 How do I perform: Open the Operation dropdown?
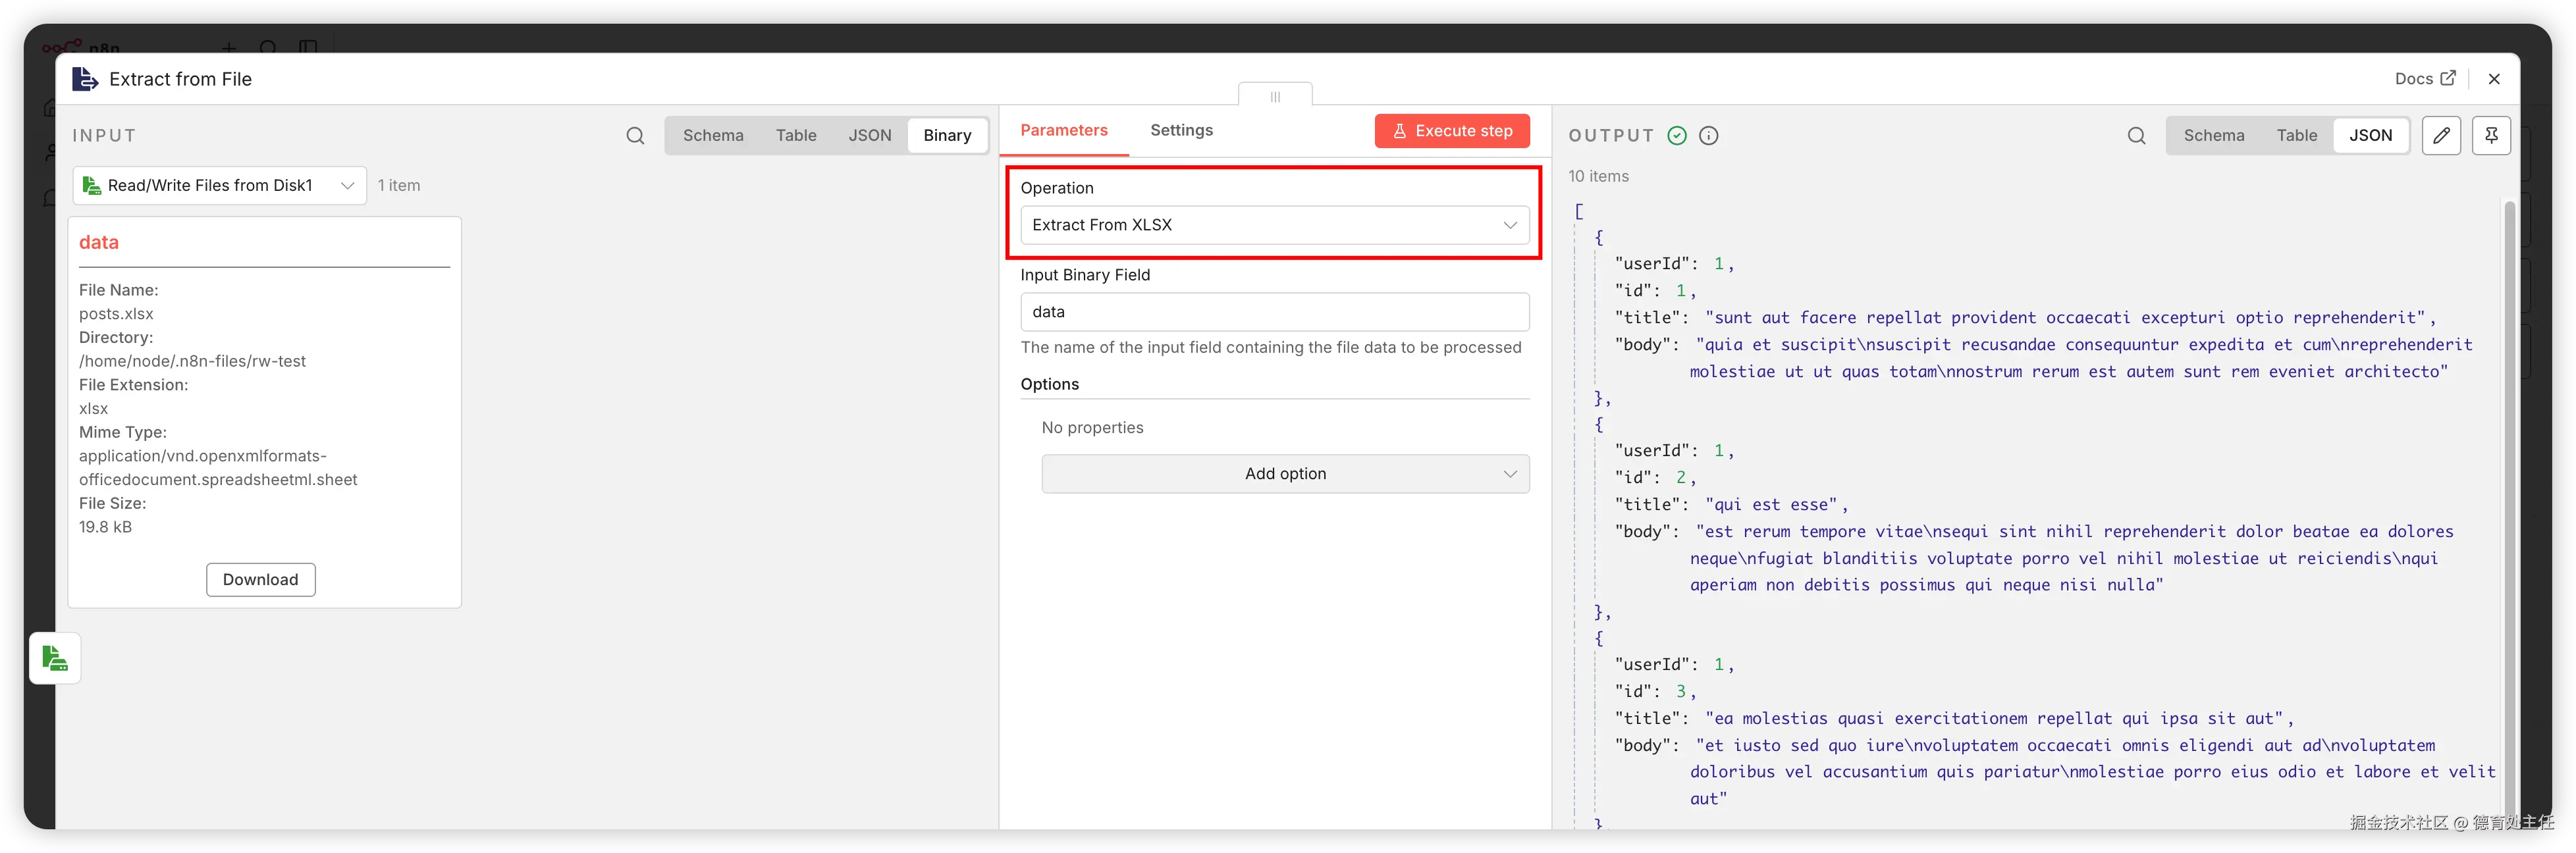[x=1274, y=225]
